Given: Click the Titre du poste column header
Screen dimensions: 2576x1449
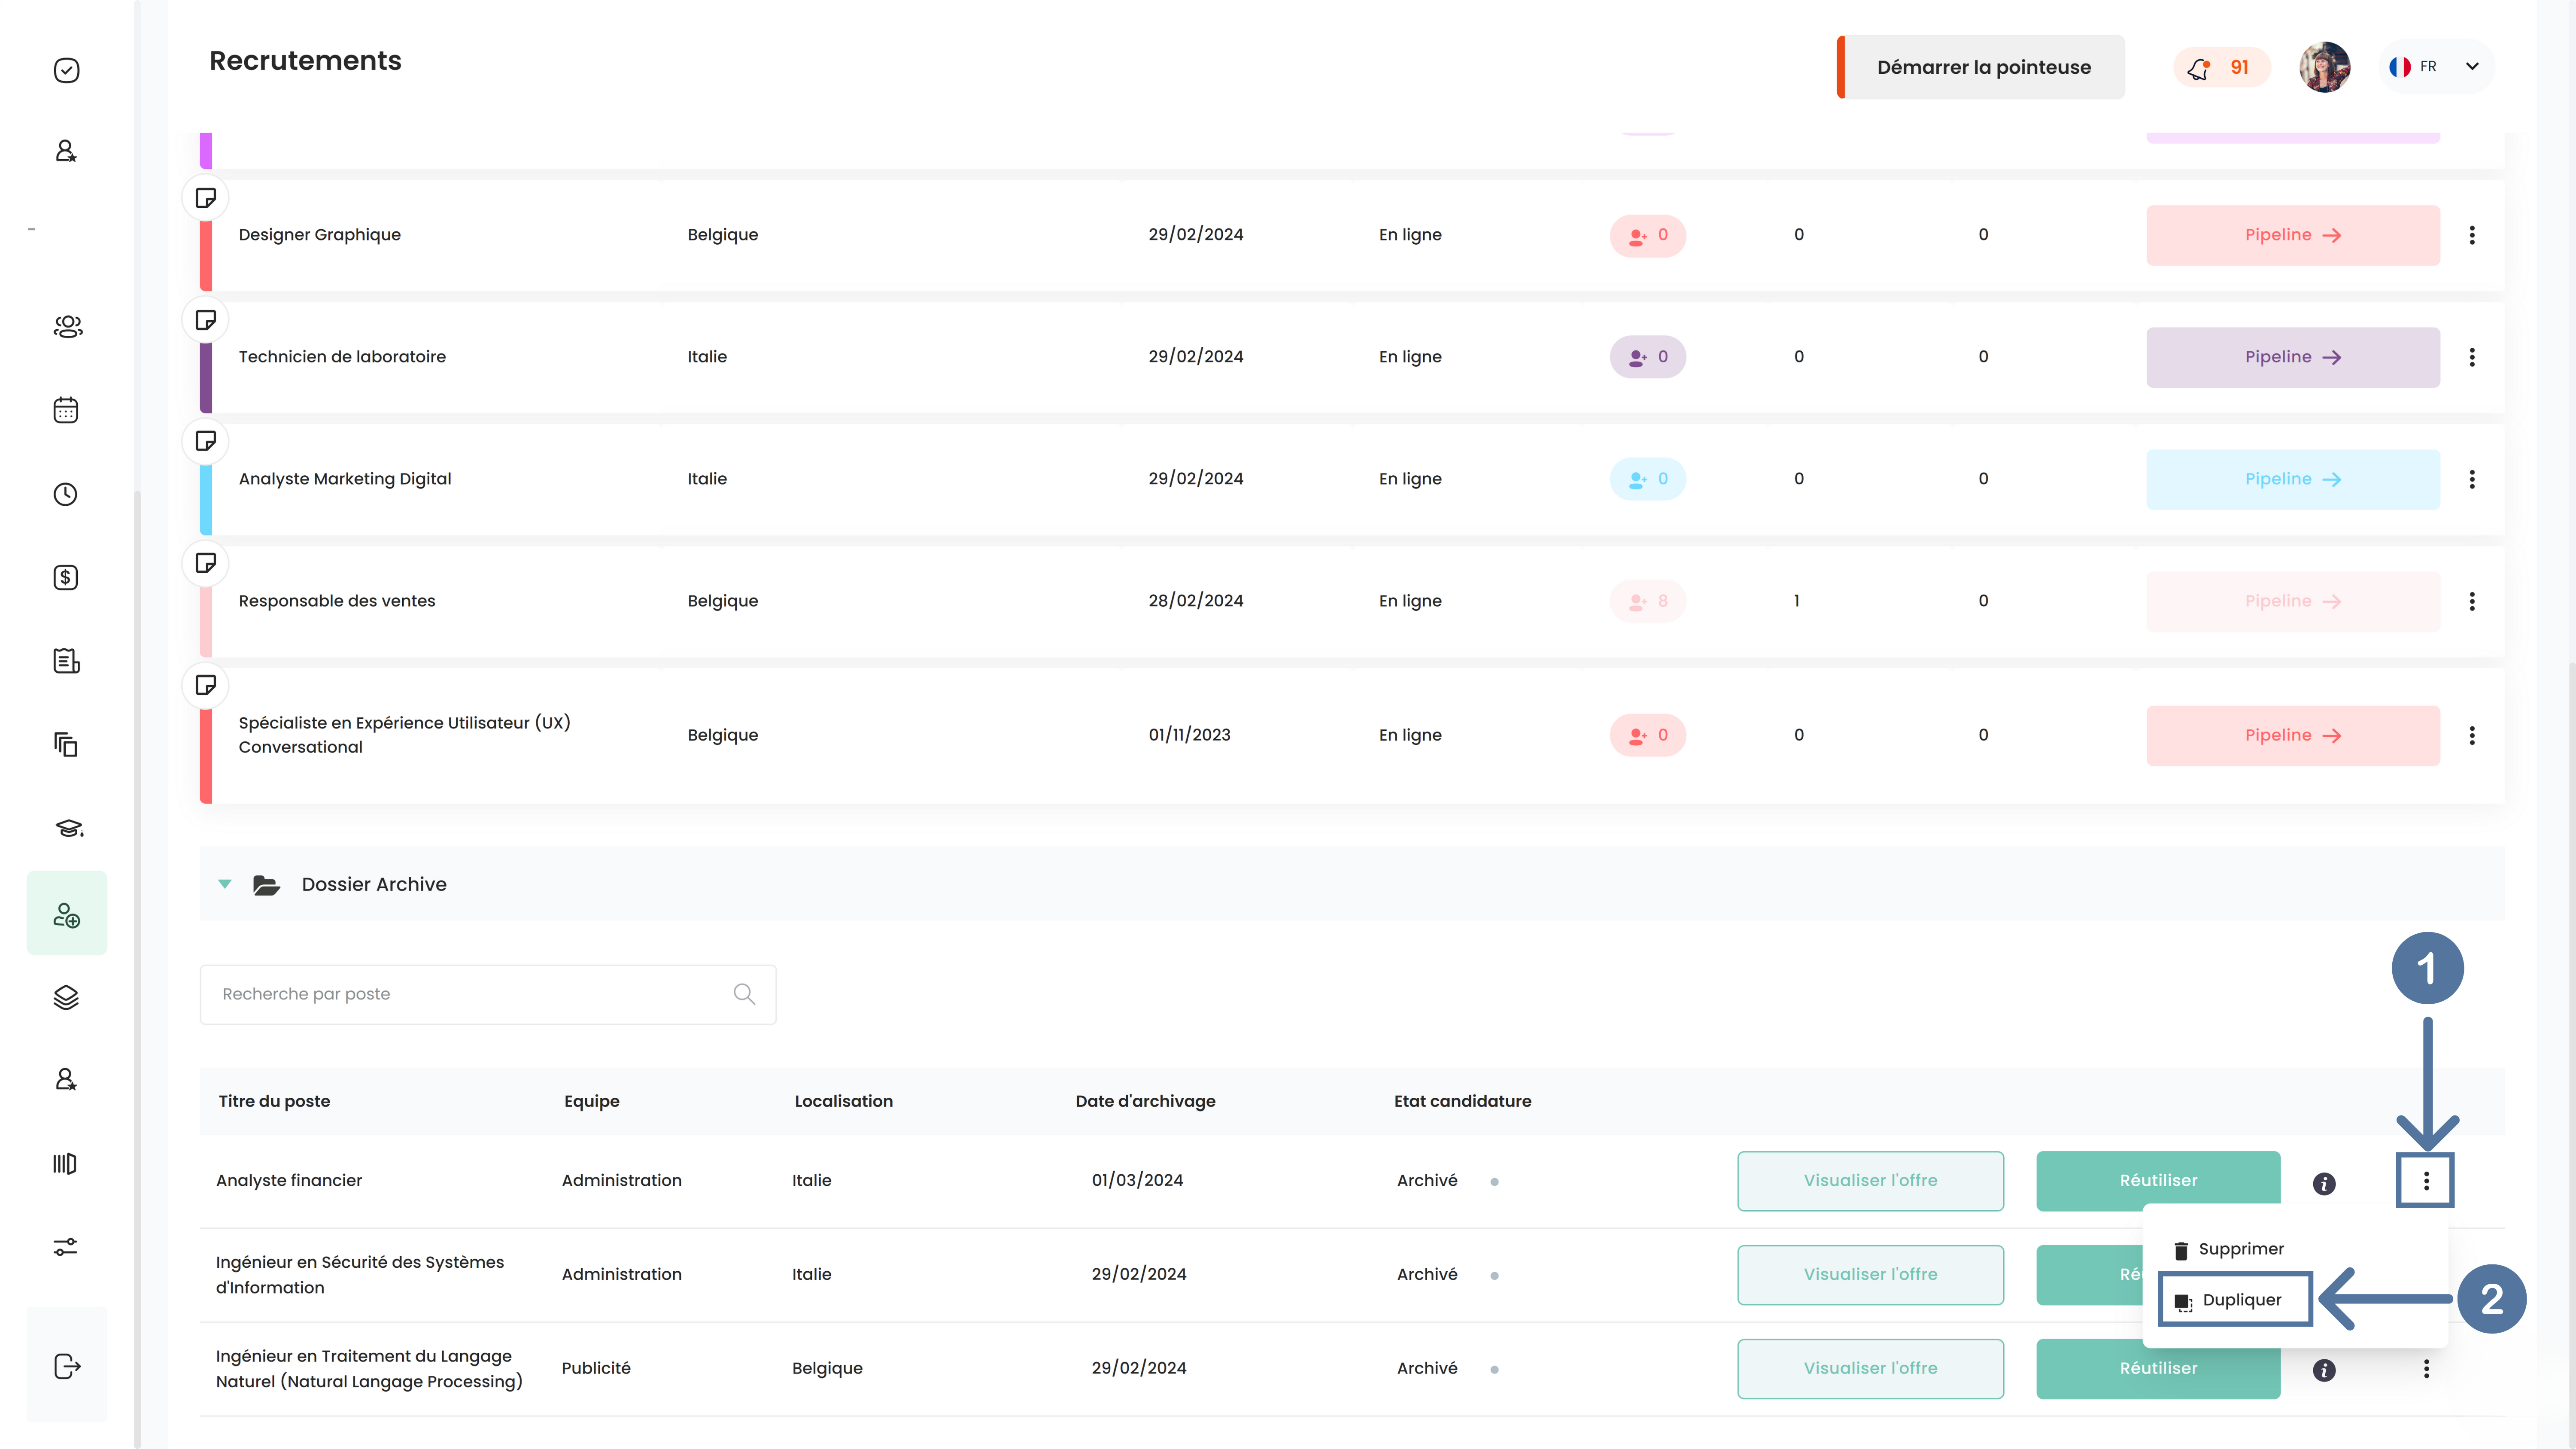Looking at the screenshot, I should 274,1101.
